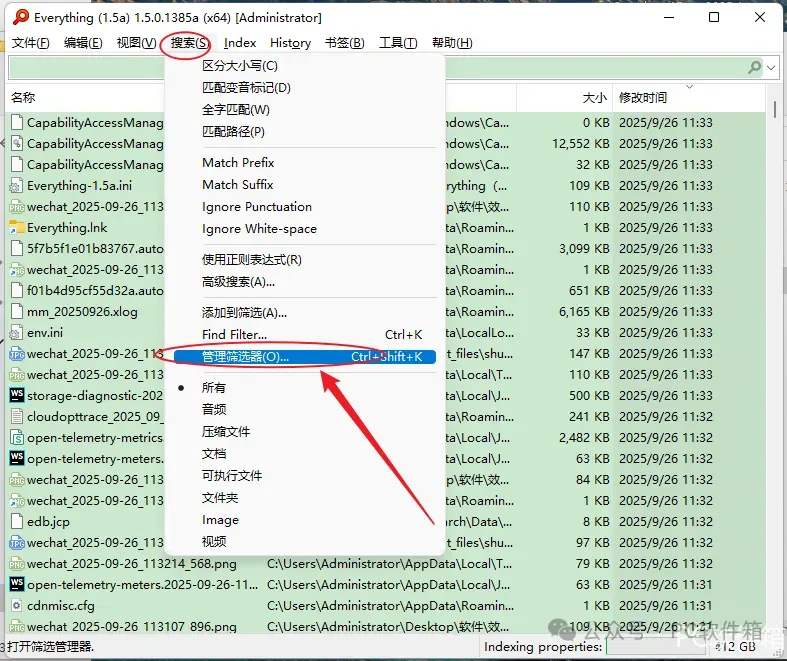Enable Ignore White-space option
Image resolution: width=787 pixels, height=661 pixels.
305,229
